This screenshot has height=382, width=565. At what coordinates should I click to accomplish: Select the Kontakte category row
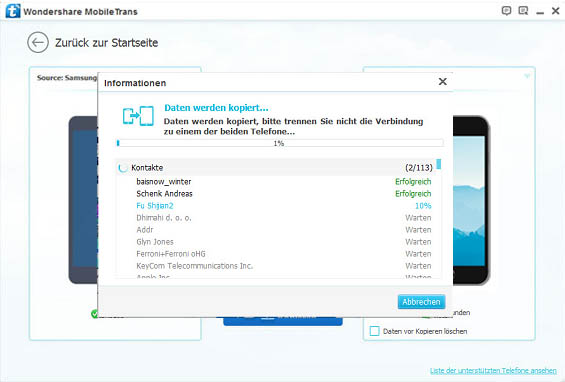(275, 168)
